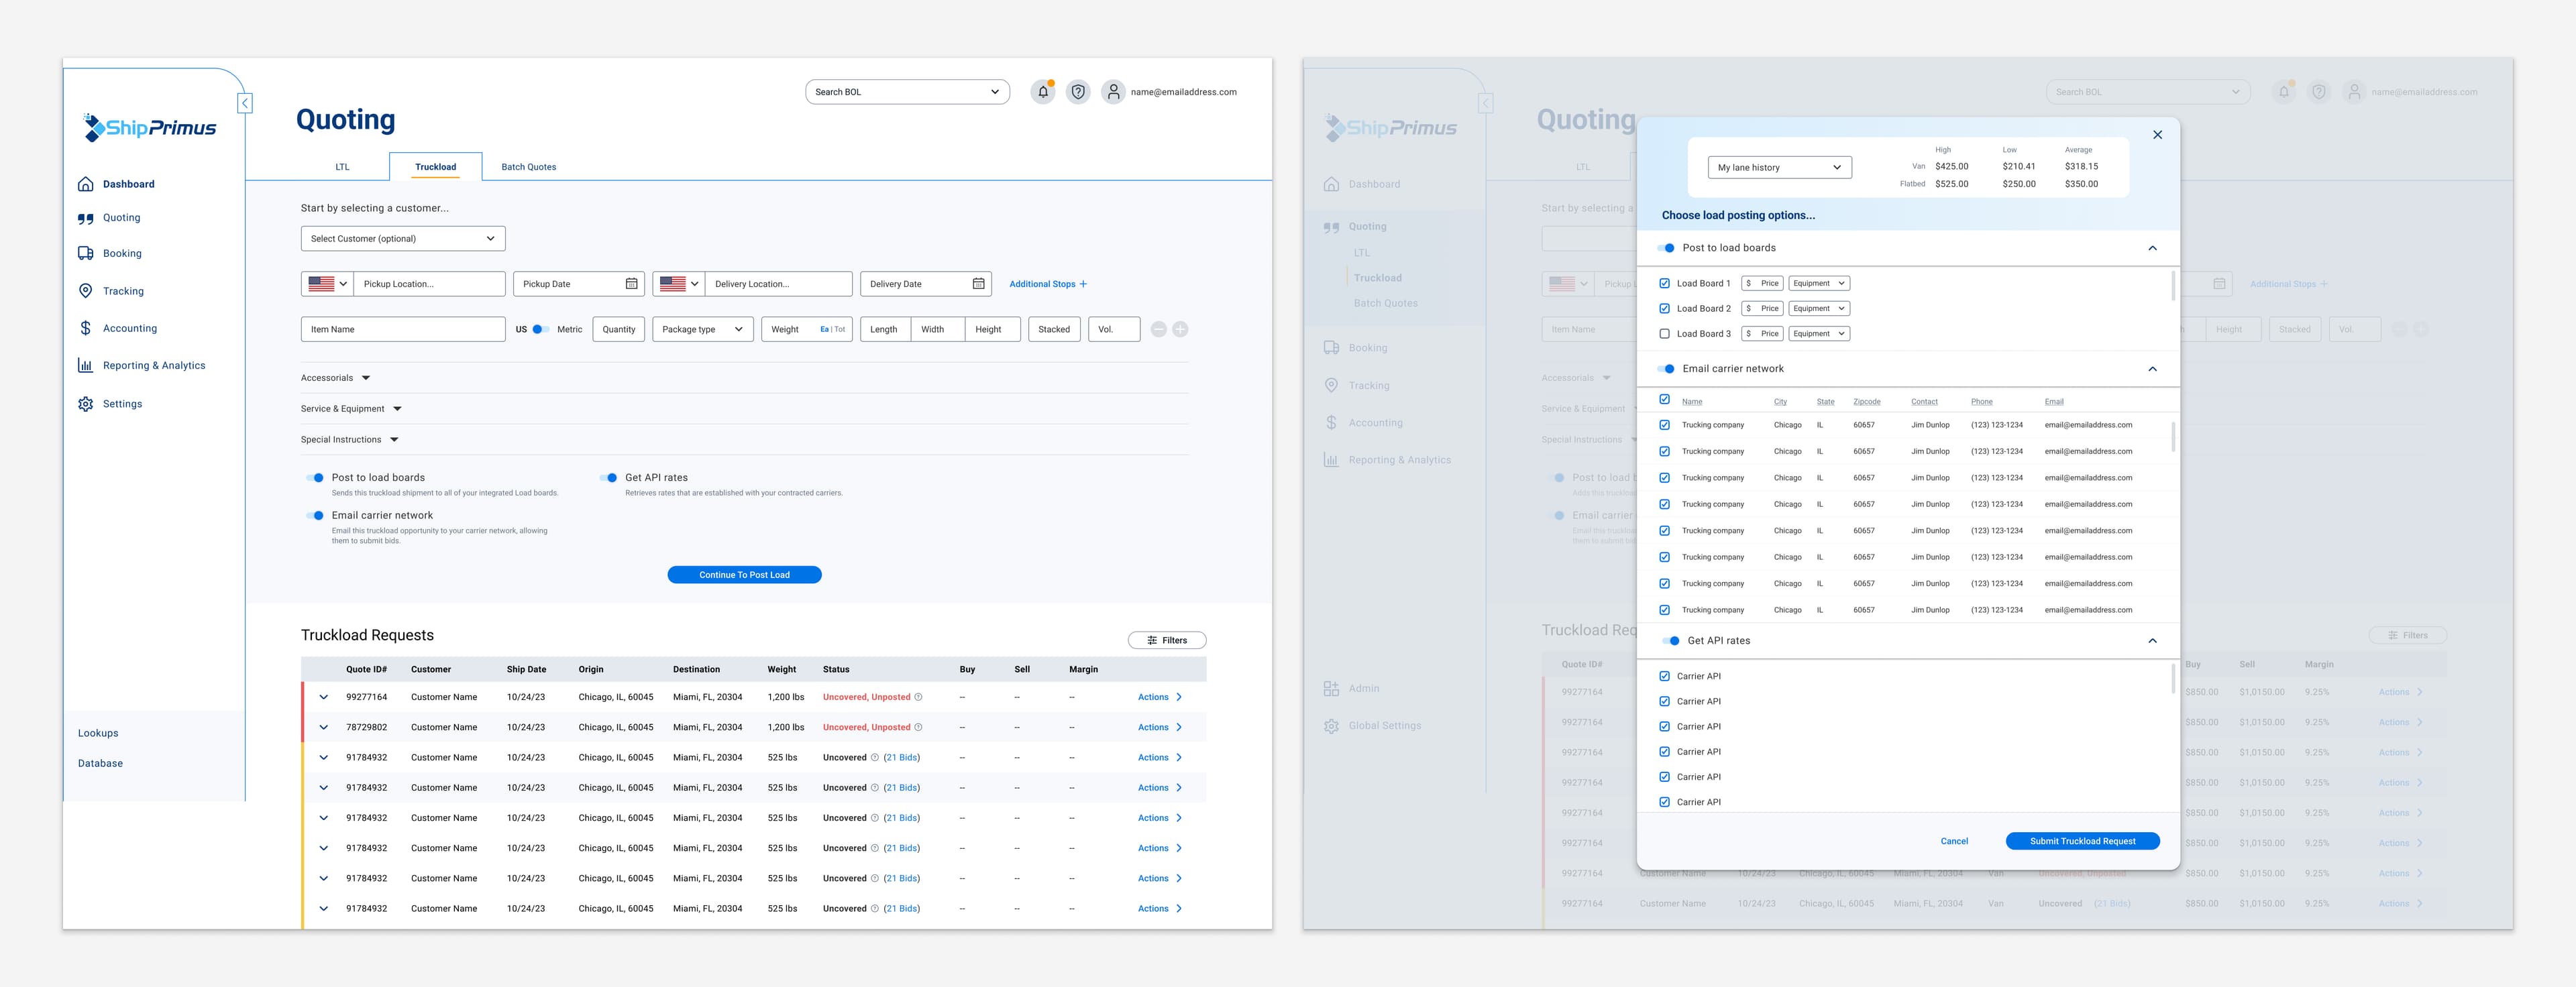
Task: Click the ShipPrimus logo in the left window
Action: point(150,127)
